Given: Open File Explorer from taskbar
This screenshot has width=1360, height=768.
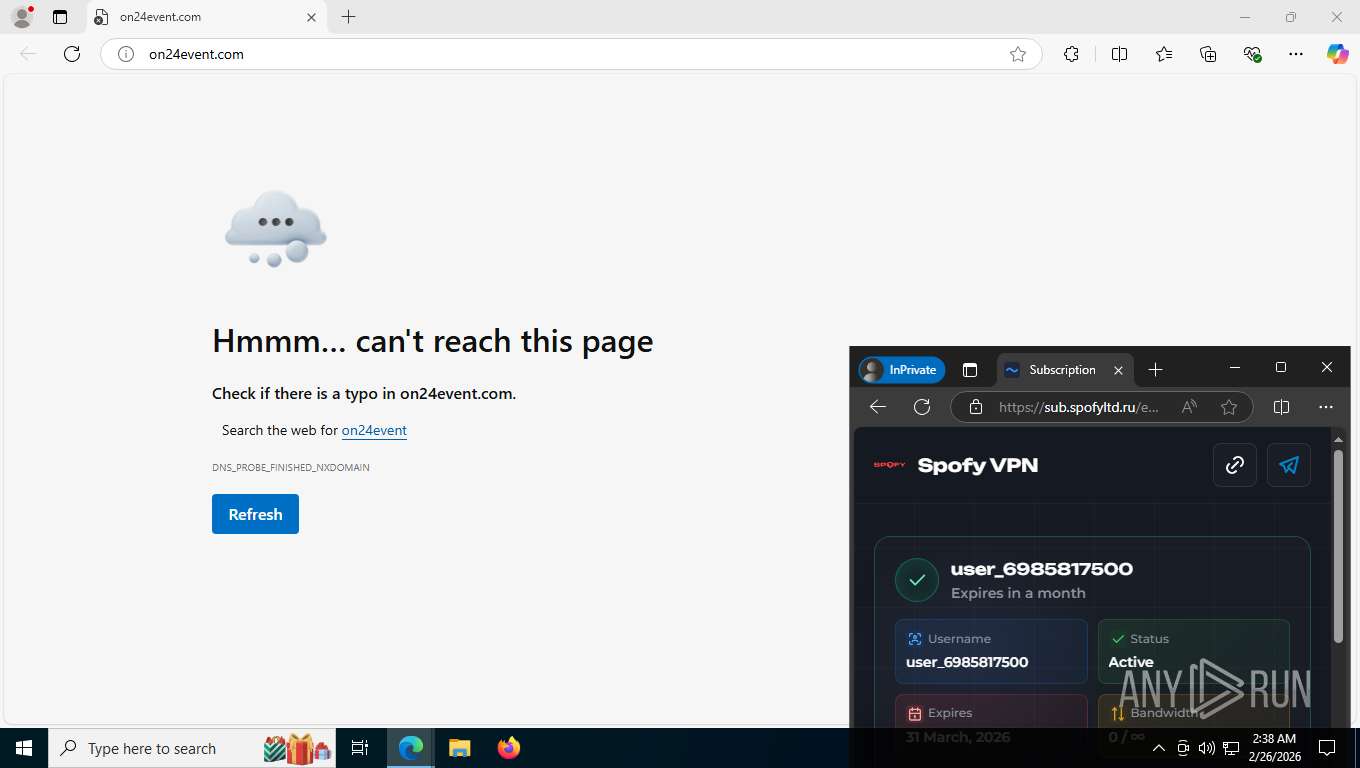Looking at the screenshot, I should click(459, 748).
